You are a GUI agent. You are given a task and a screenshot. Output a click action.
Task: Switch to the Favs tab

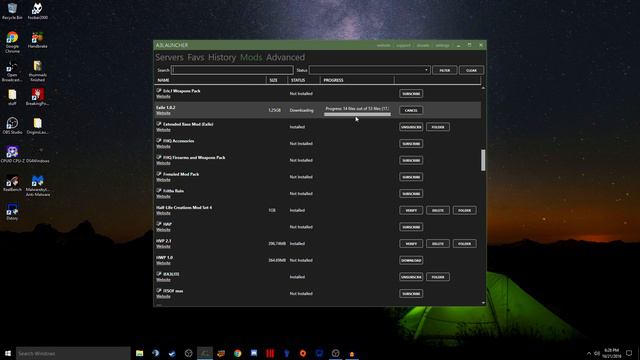196,58
